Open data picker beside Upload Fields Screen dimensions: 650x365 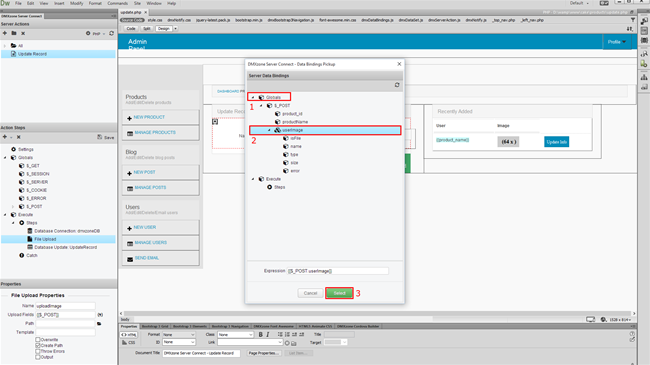[x=100, y=315]
